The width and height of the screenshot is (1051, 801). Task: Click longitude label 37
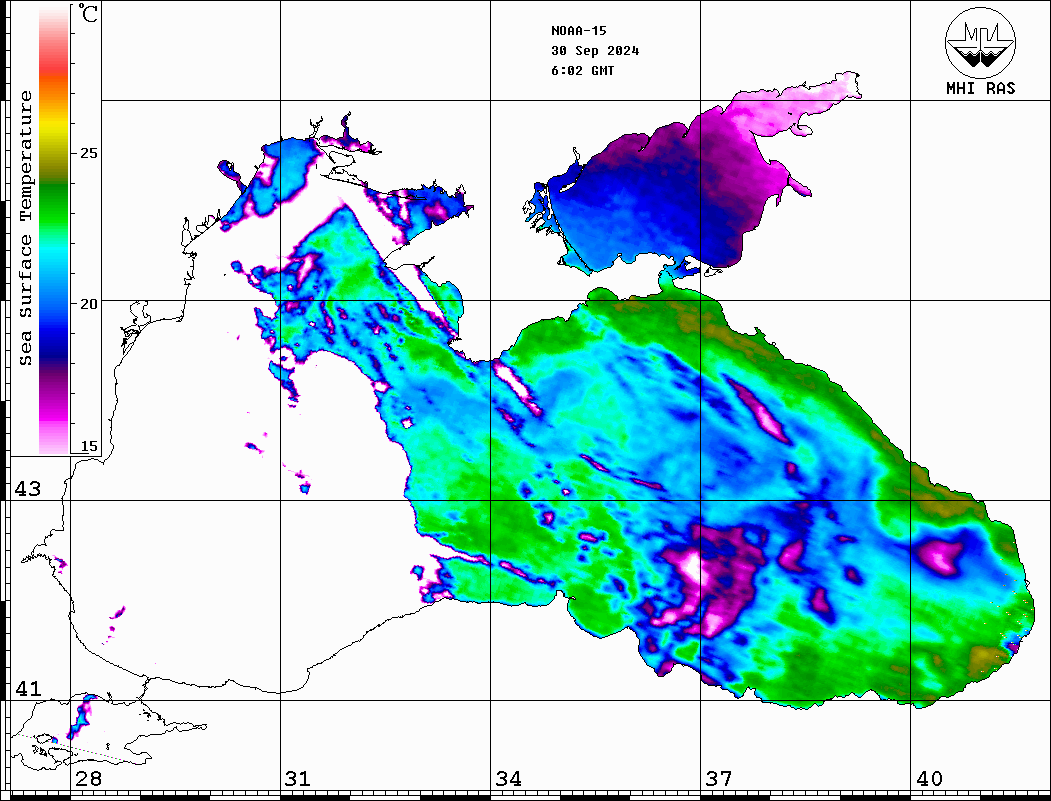(719, 779)
